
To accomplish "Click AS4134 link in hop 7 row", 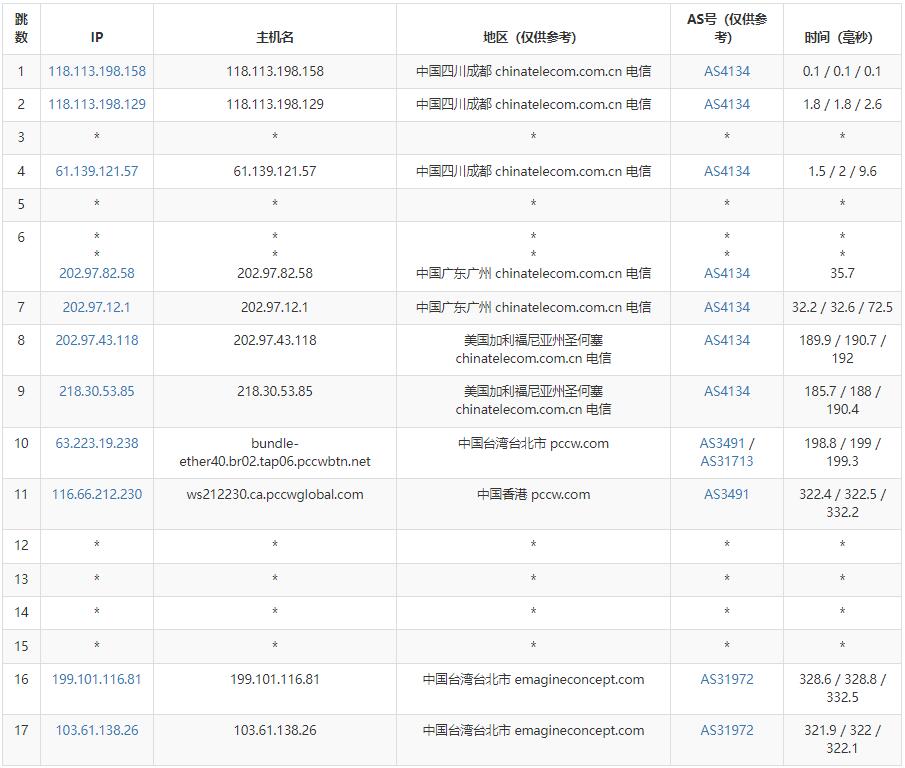I will point(727,307).
